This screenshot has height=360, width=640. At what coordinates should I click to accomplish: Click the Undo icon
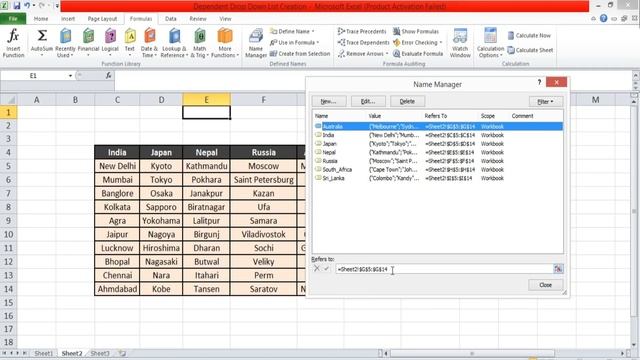27,6
